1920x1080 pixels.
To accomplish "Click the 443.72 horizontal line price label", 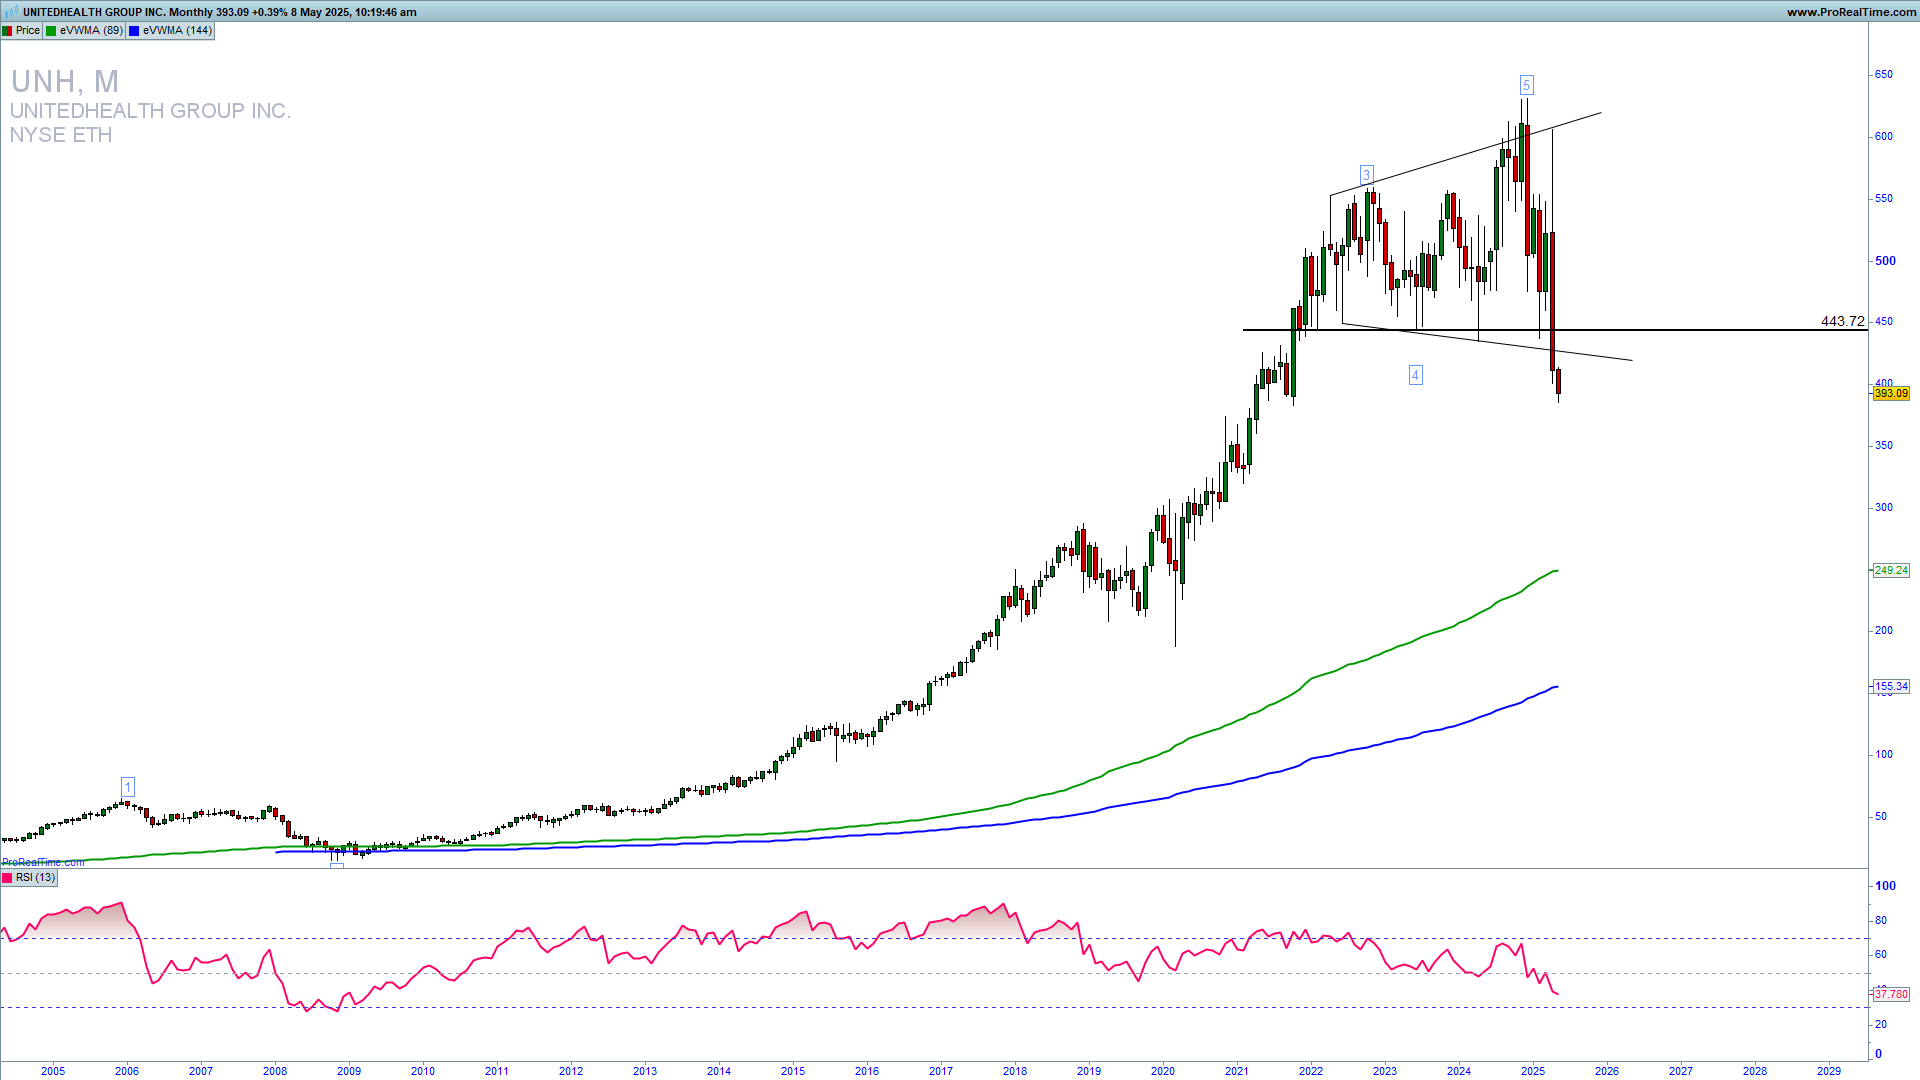I will tap(1843, 321).
